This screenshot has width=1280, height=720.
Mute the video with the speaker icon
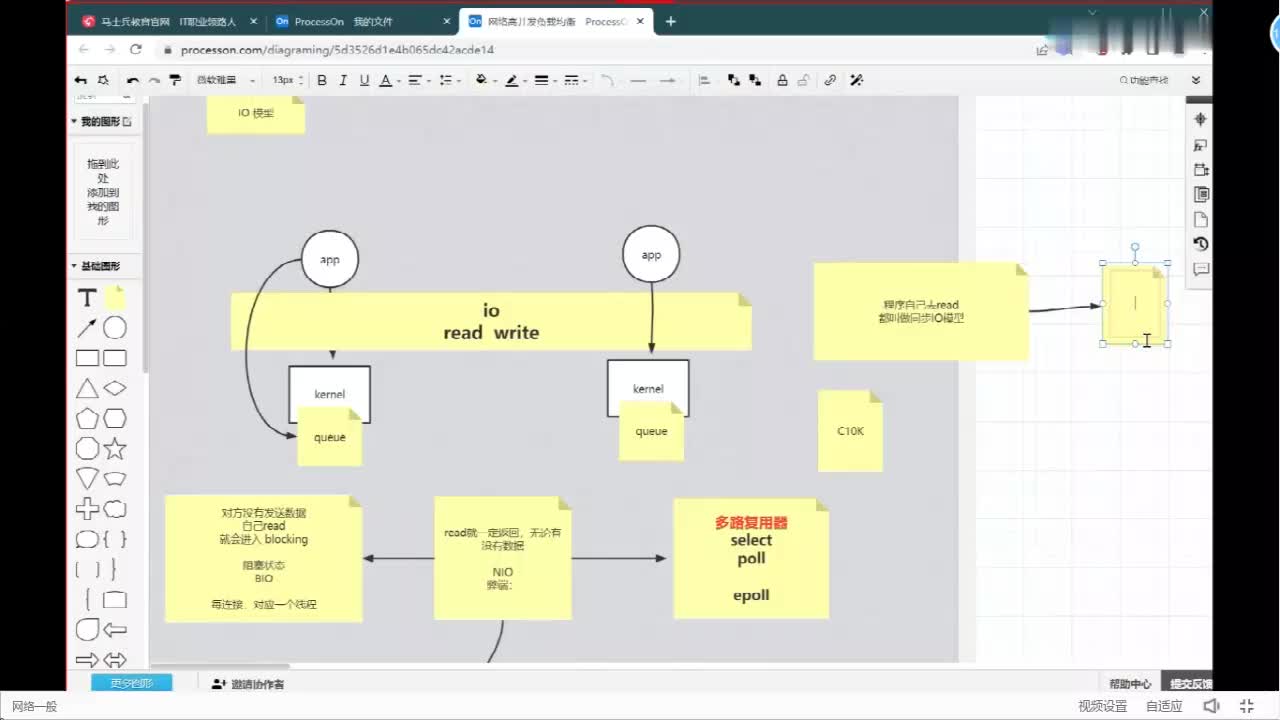(x=1212, y=706)
